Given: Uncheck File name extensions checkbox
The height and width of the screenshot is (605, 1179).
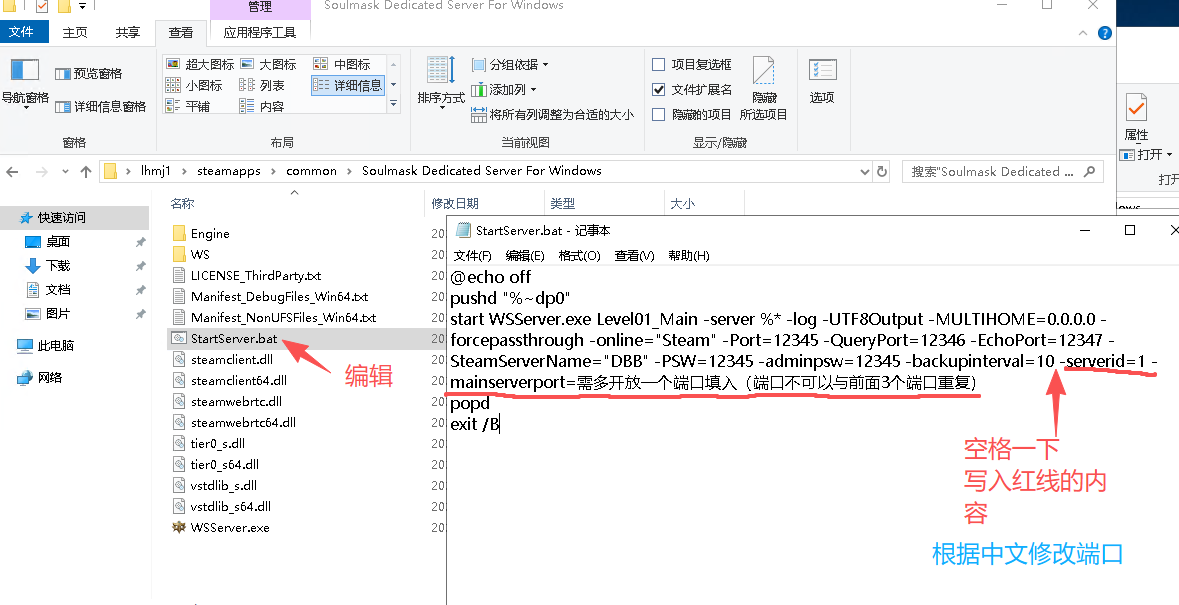Looking at the screenshot, I should click(659, 89).
